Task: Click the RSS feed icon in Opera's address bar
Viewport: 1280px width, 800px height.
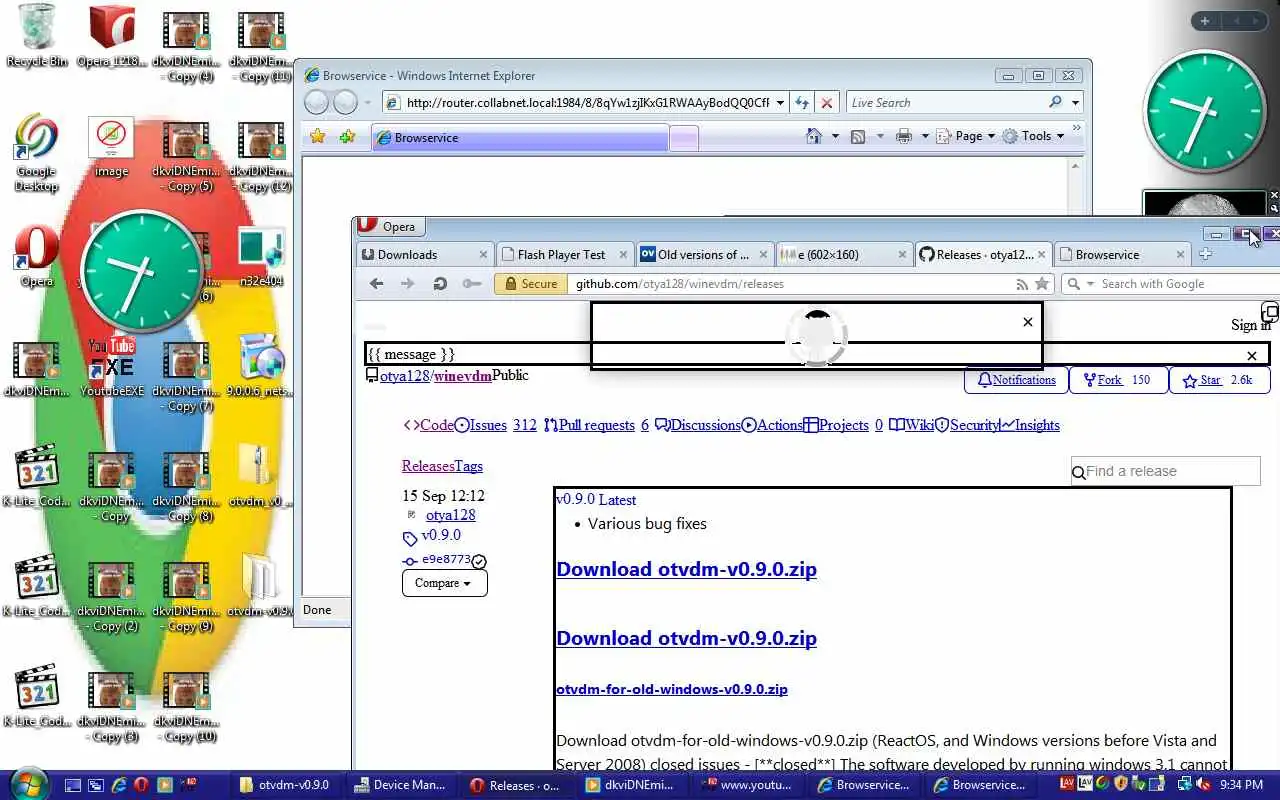Action: 1021,284
